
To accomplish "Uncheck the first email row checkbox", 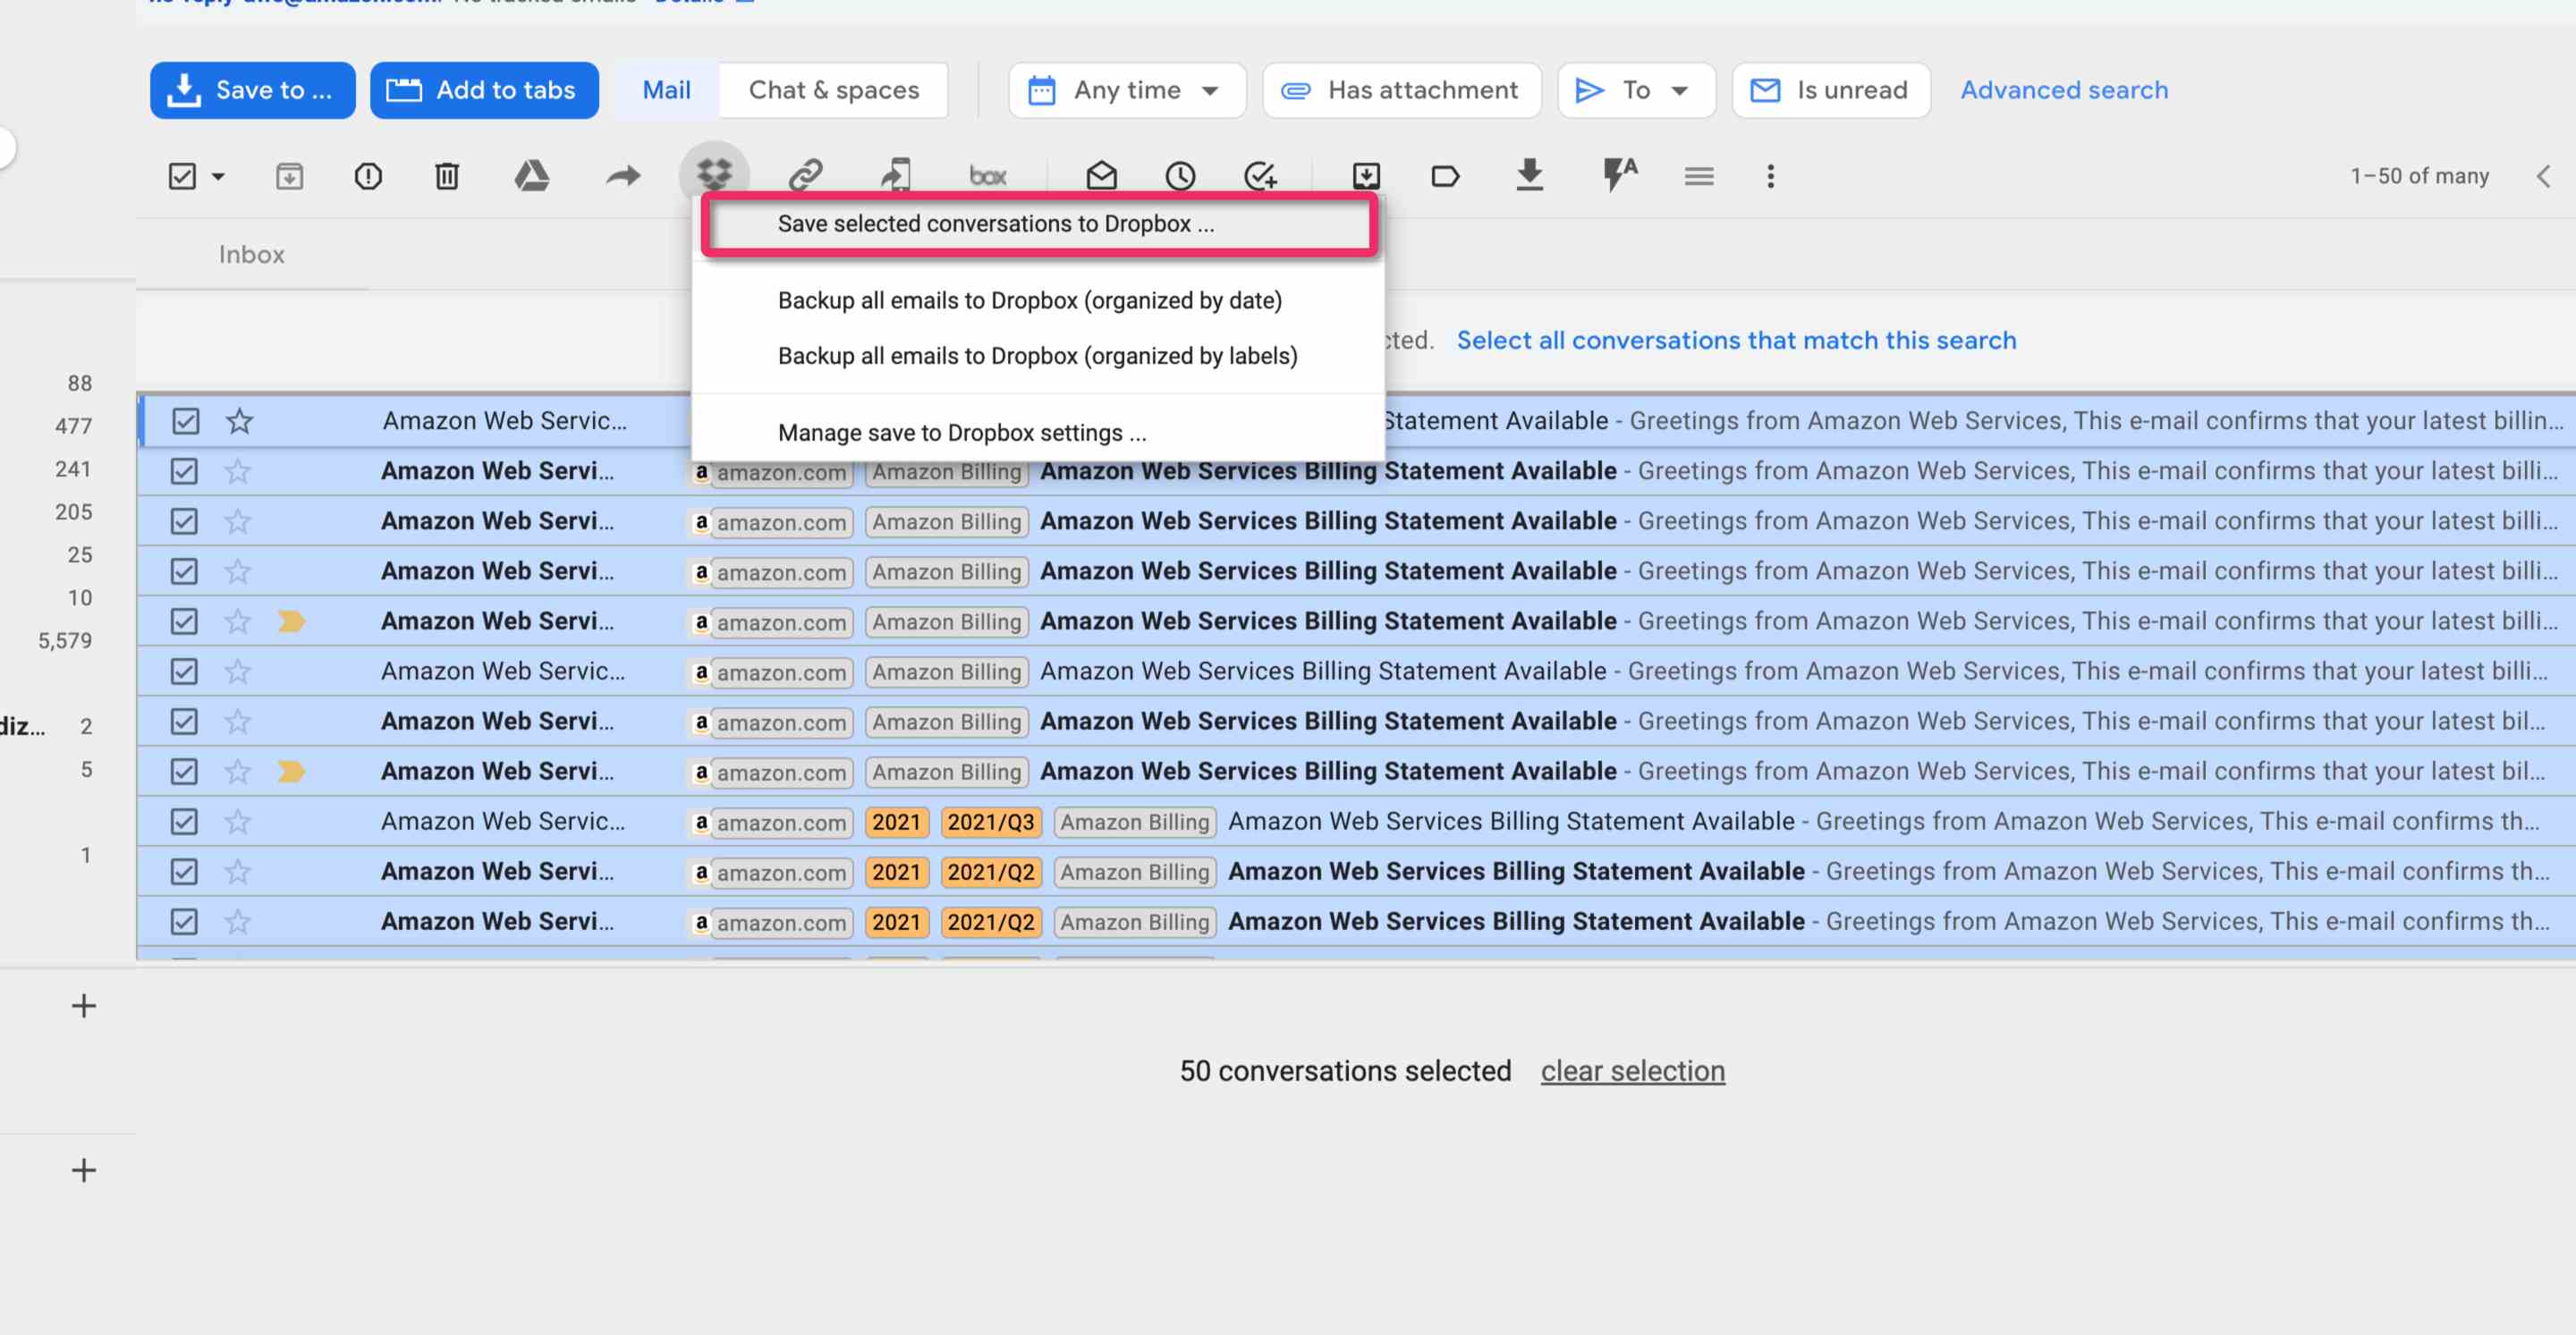I will click(185, 421).
